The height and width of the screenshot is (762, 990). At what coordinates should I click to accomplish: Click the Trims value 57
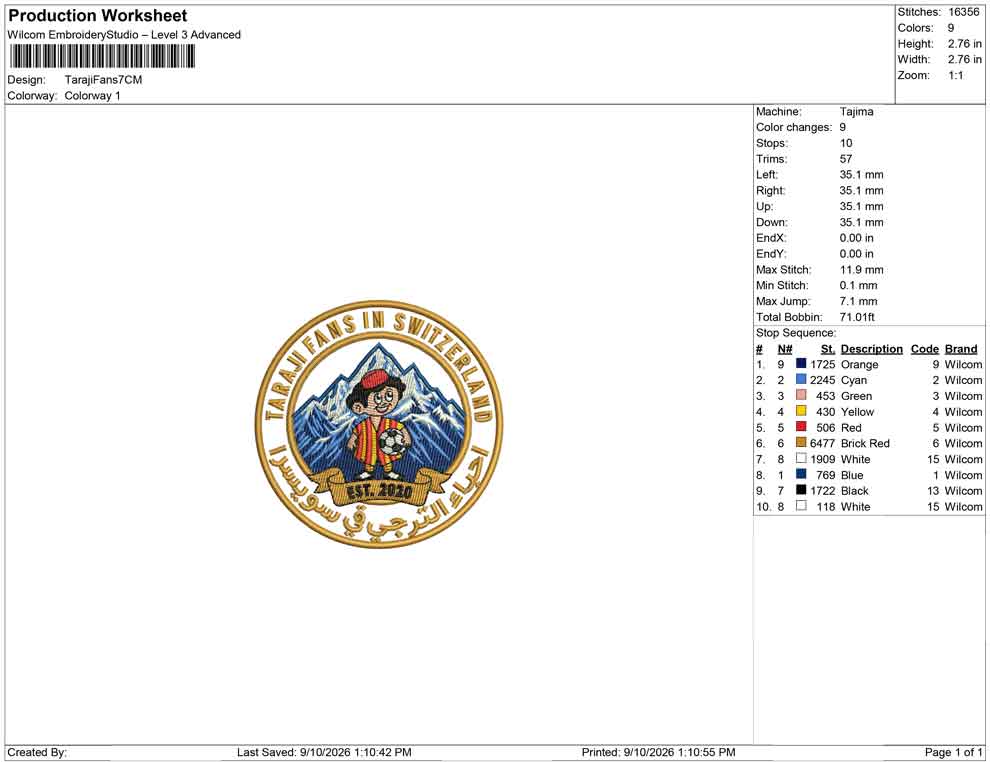845,159
